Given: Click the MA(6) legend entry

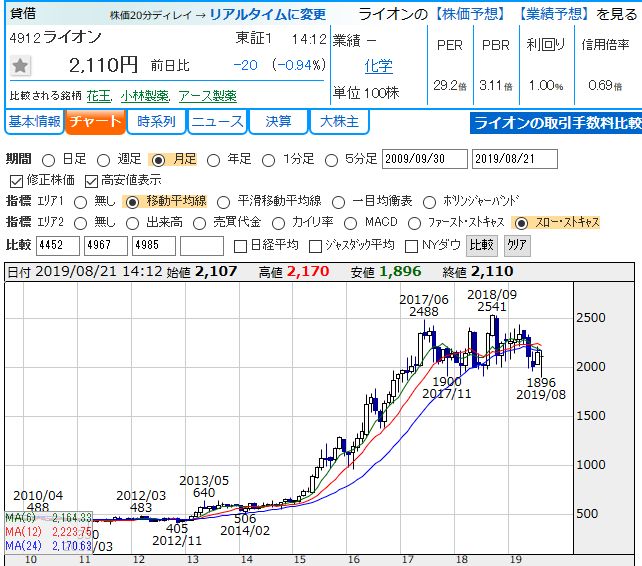Looking at the screenshot, I should [48, 517].
